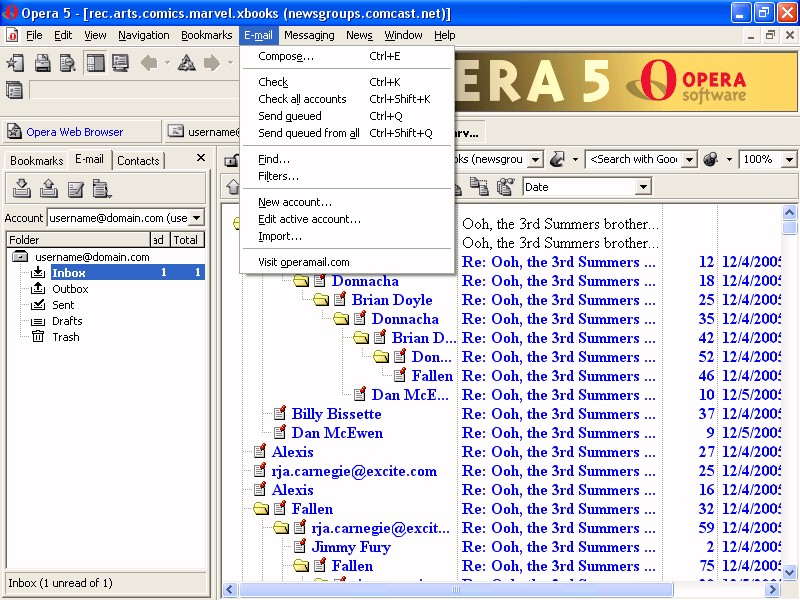The width and height of the screenshot is (800, 600).
Task: Click the Folder column header
Action: pos(79,240)
